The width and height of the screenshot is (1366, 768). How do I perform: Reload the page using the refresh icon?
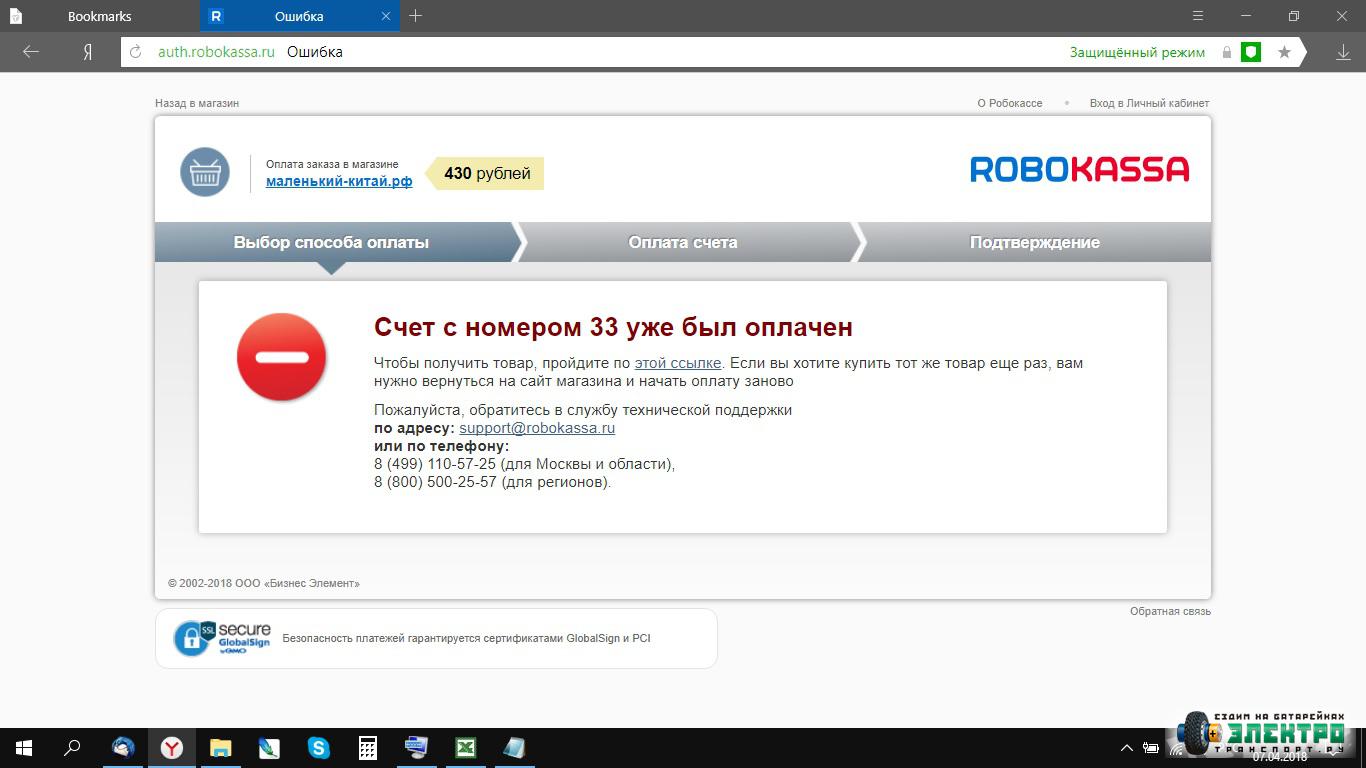[x=136, y=52]
